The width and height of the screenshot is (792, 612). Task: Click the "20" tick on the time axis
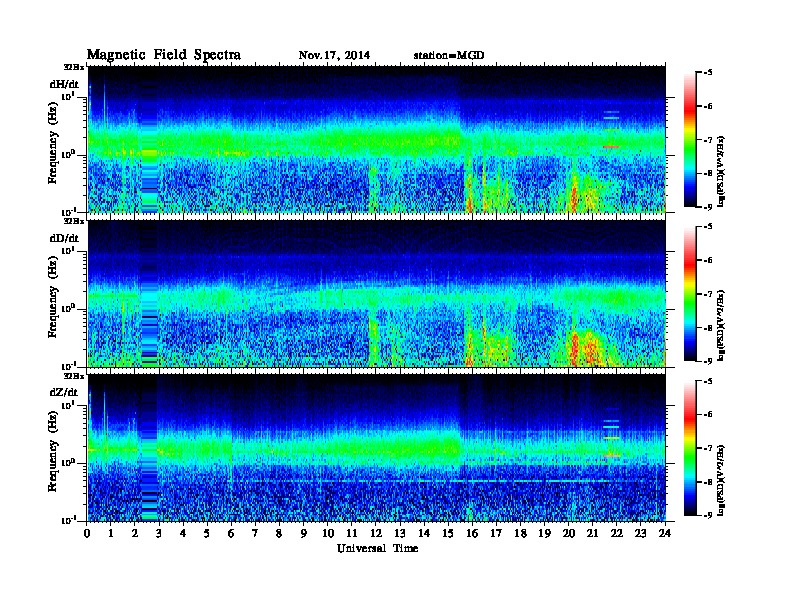(569, 533)
